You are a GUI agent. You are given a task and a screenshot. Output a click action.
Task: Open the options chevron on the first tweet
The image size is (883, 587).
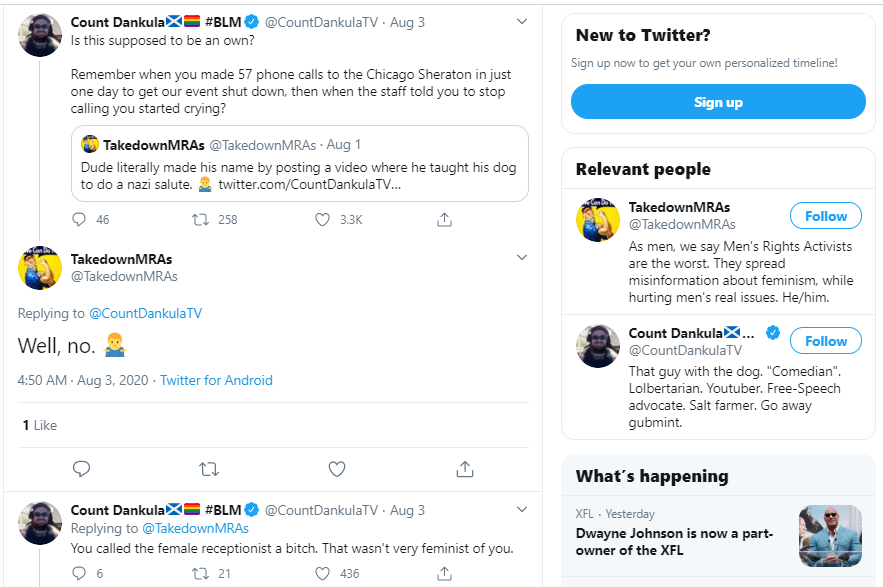point(522,21)
